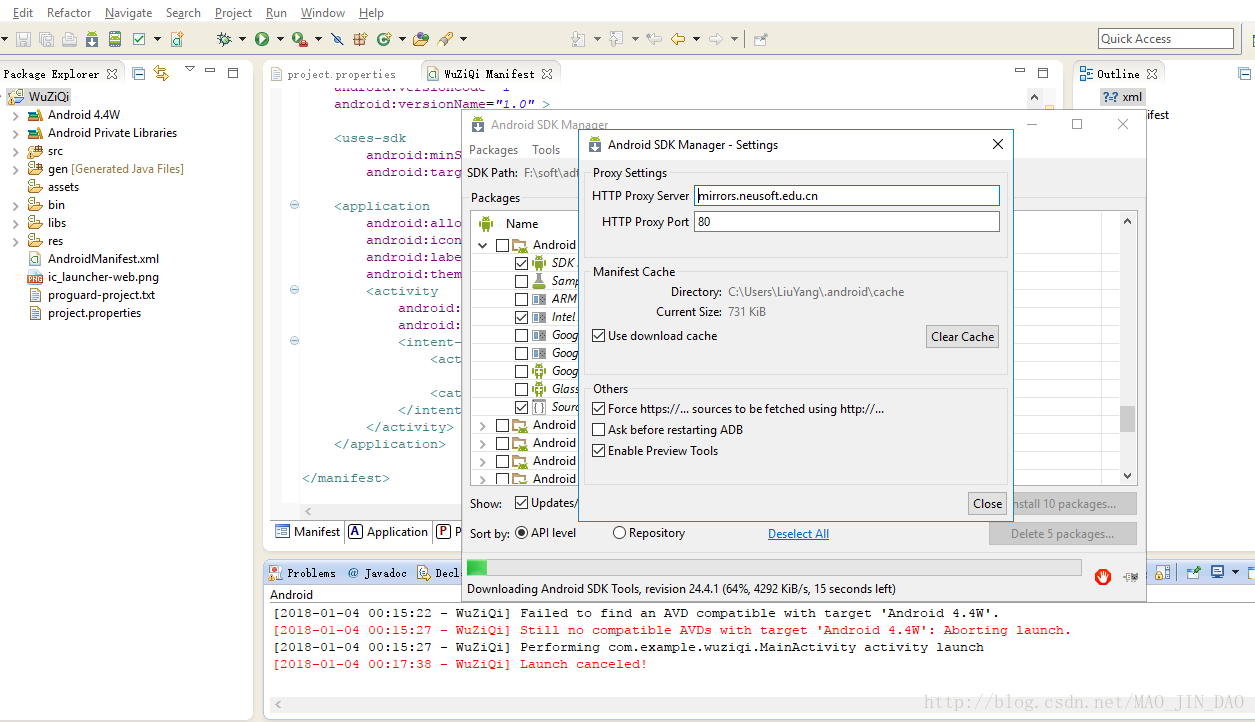The height and width of the screenshot is (722, 1255).
Task: Open the Debug button dropdown arrow
Action: click(241, 39)
